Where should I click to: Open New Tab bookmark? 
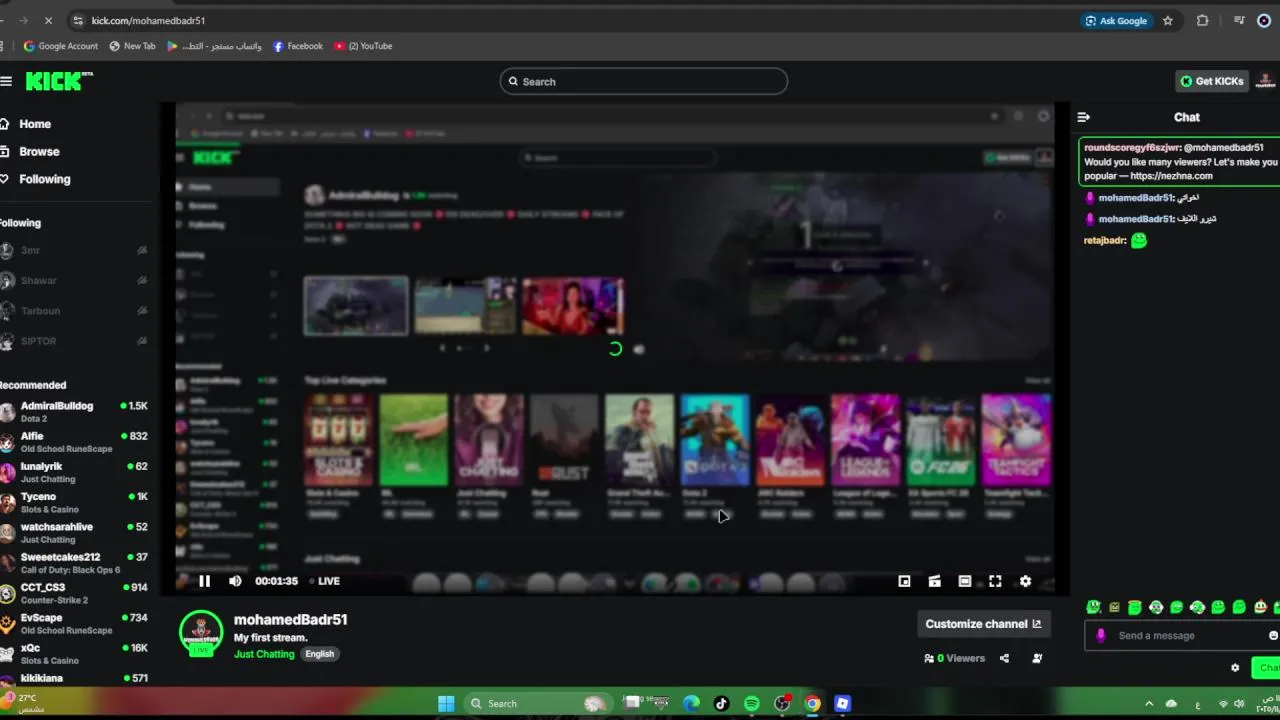coord(132,46)
